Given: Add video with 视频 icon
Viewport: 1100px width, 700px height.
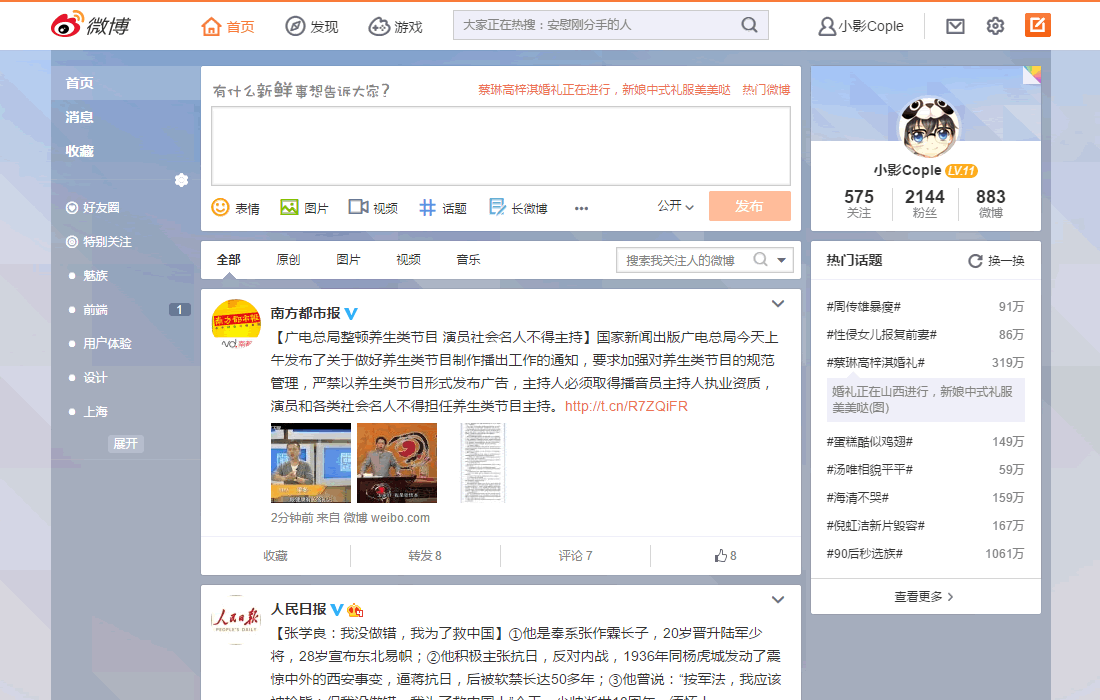Looking at the screenshot, I should [x=358, y=207].
